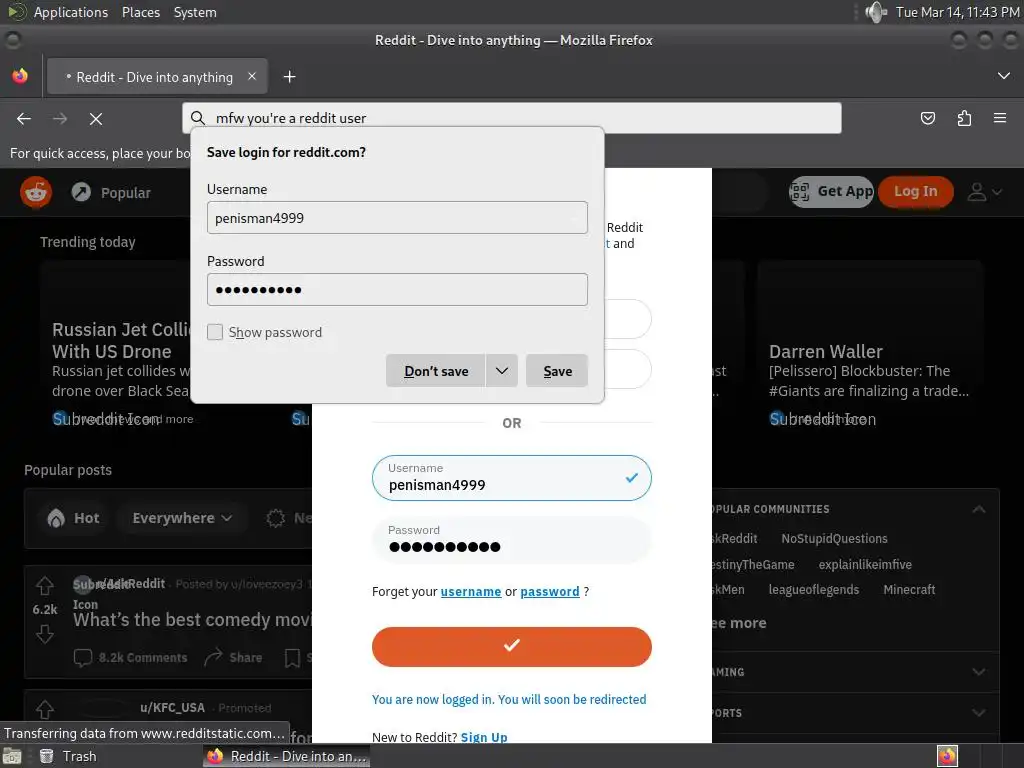Open the Trash item in the bottom panel
Image resolution: width=1024 pixels, height=768 pixels.
(x=68, y=756)
